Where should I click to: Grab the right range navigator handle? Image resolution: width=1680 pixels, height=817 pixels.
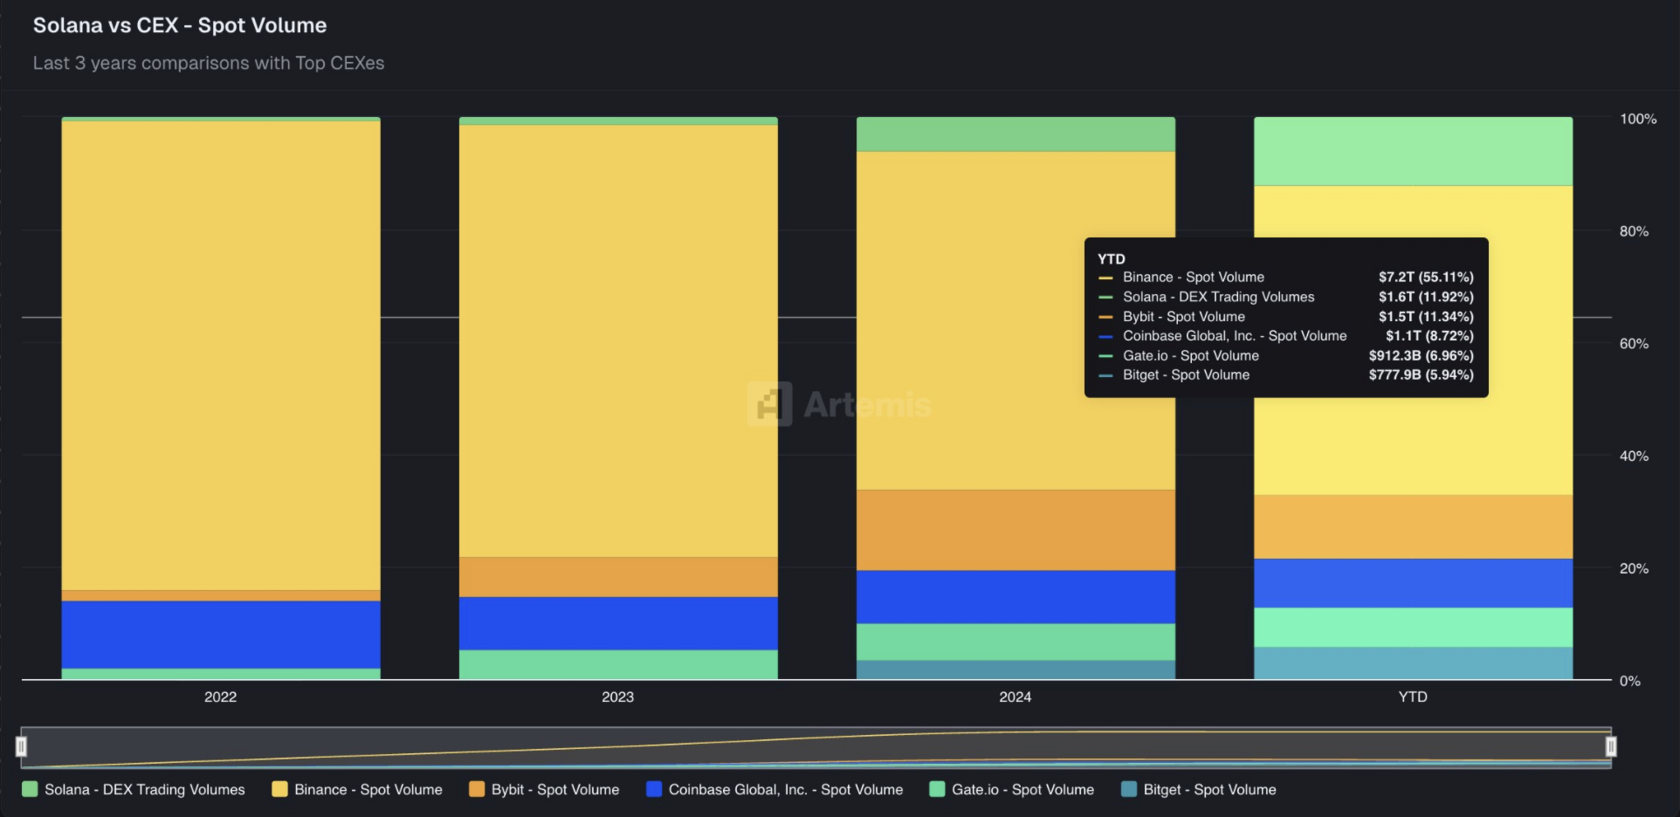(1611, 746)
